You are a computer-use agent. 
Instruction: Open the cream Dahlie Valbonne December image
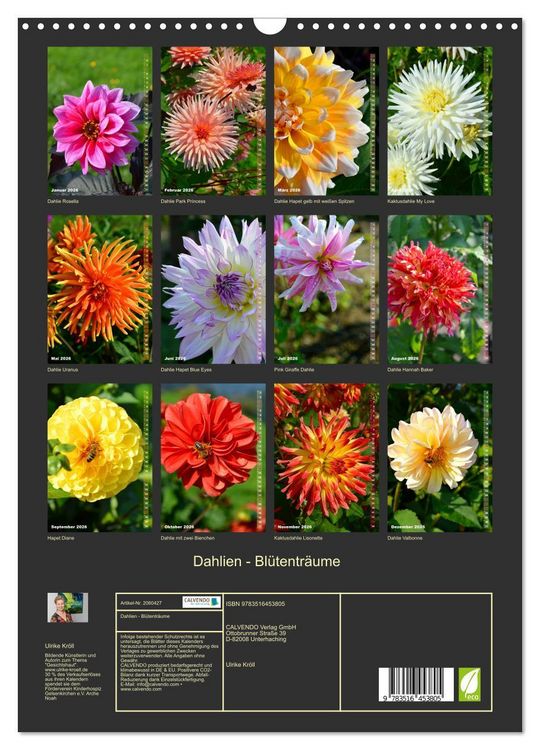click(440, 457)
